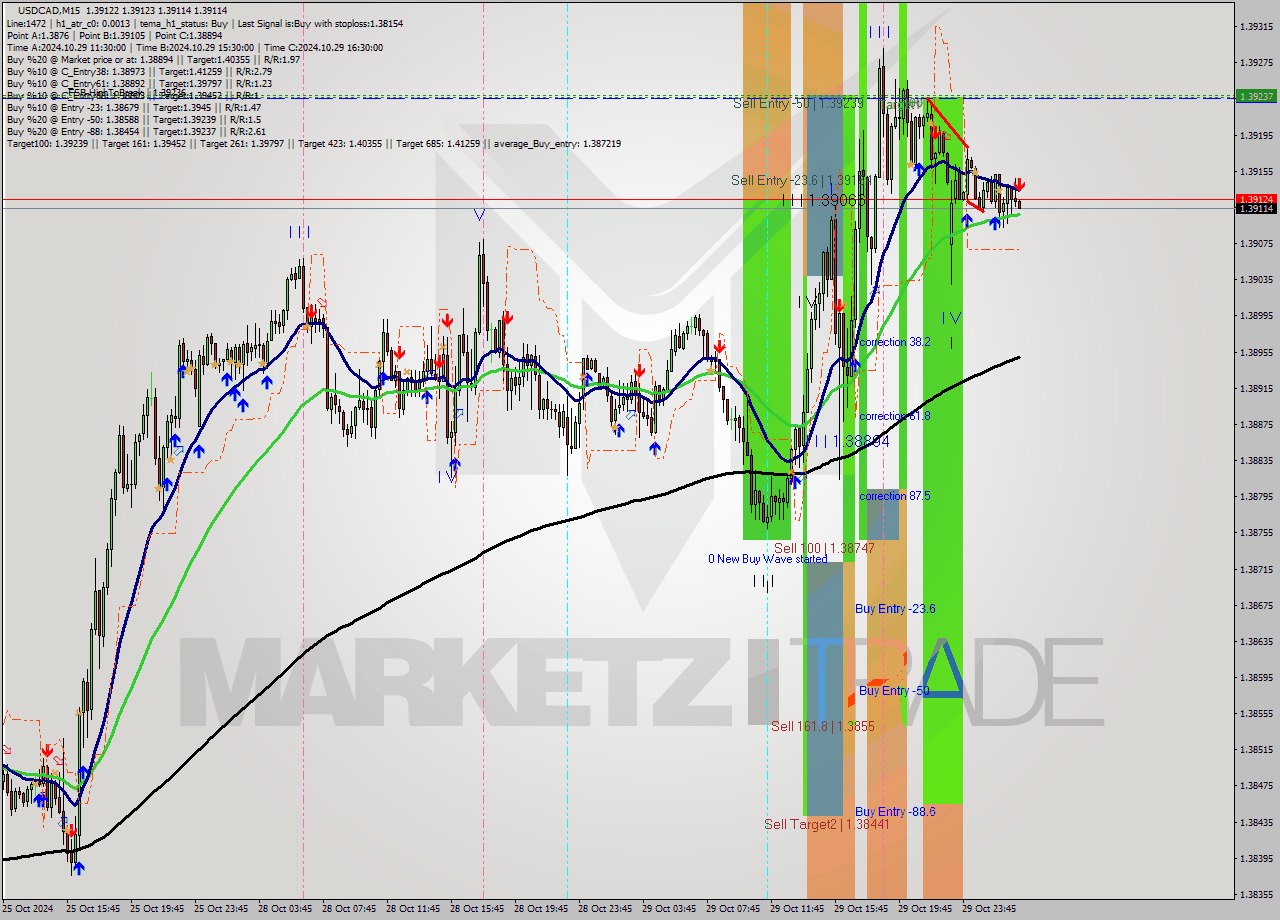Click the 1.38995 price axis value
Viewport: 1280px width, 920px height.
click(1257, 315)
